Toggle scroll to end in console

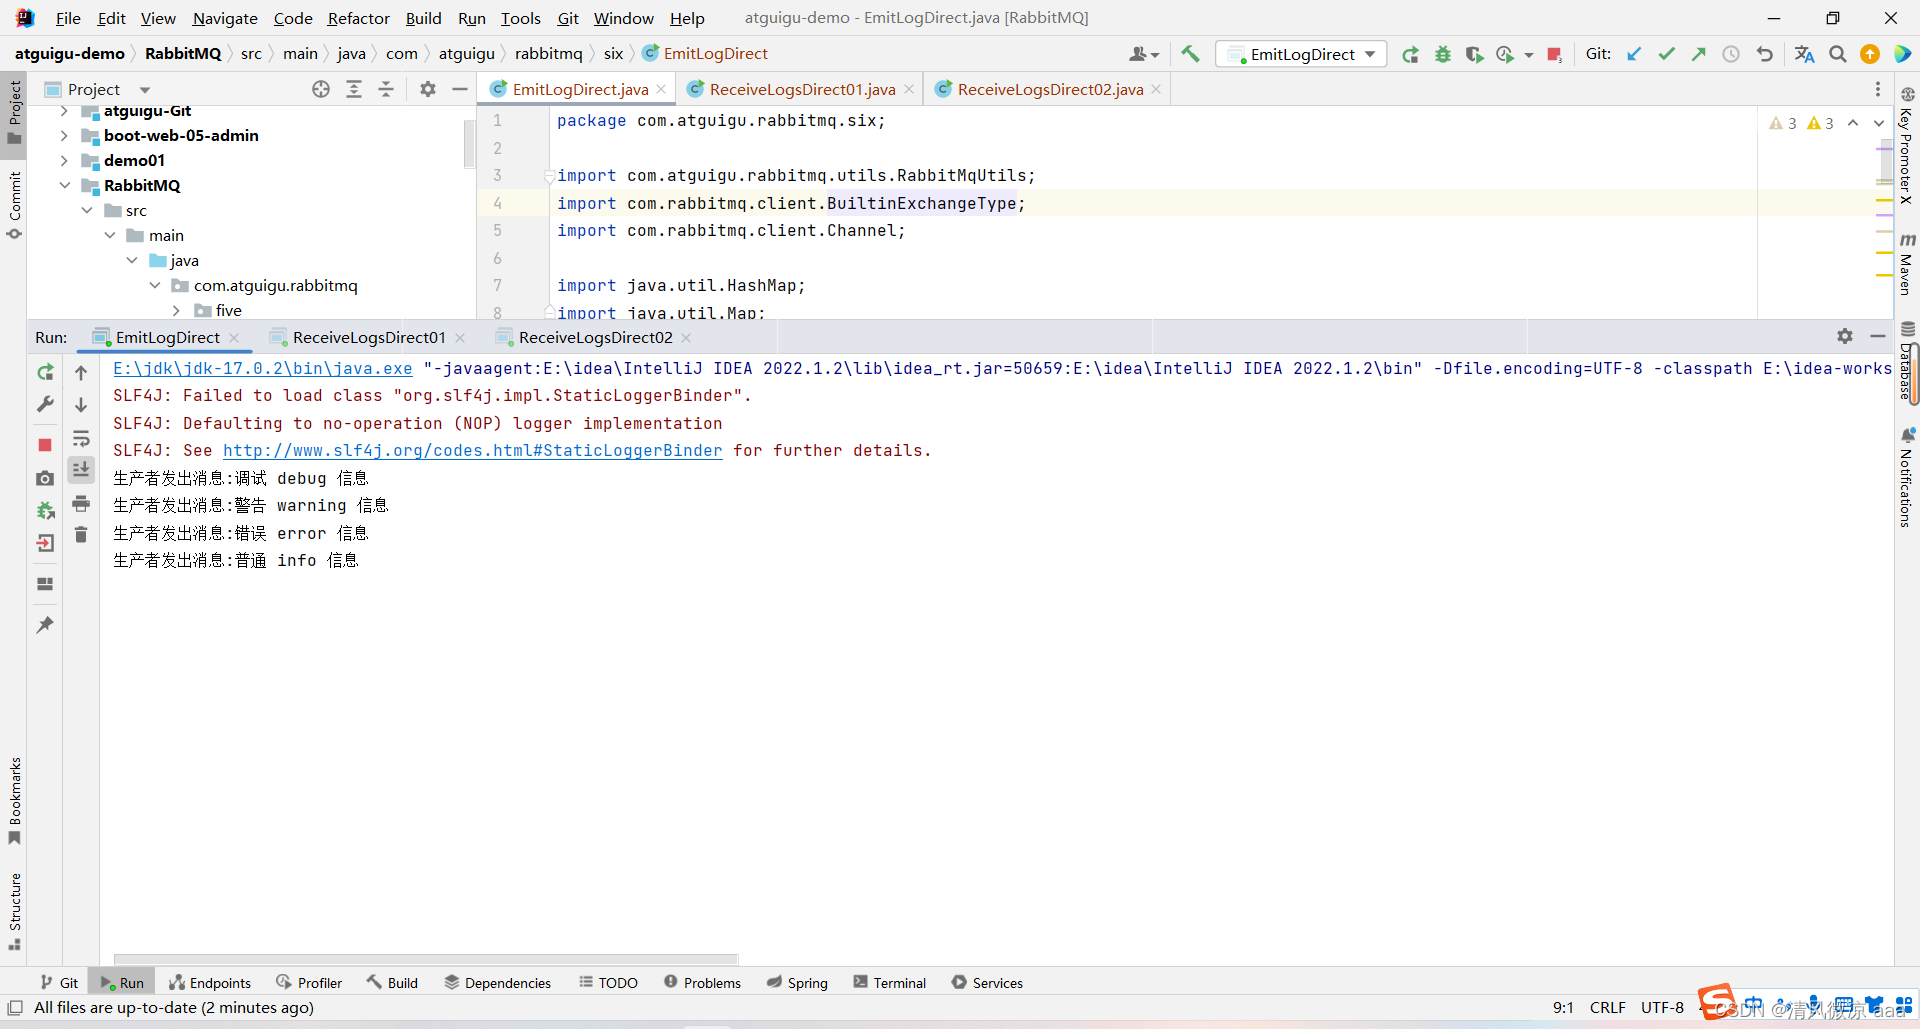click(81, 469)
